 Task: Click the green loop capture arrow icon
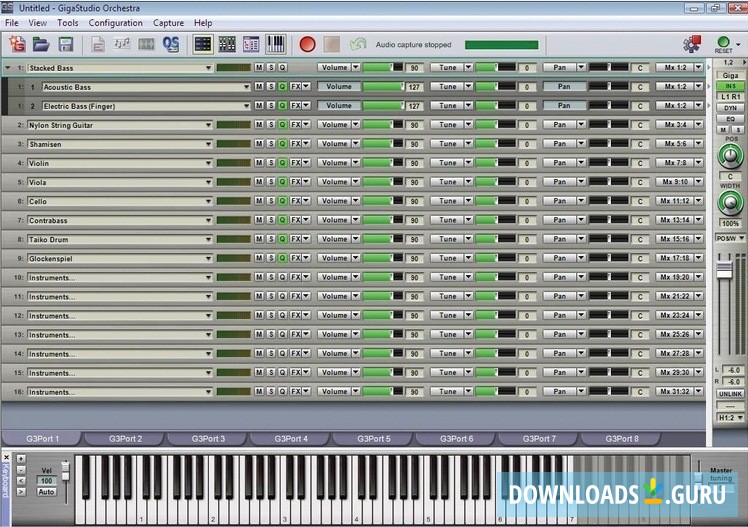tap(358, 44)
